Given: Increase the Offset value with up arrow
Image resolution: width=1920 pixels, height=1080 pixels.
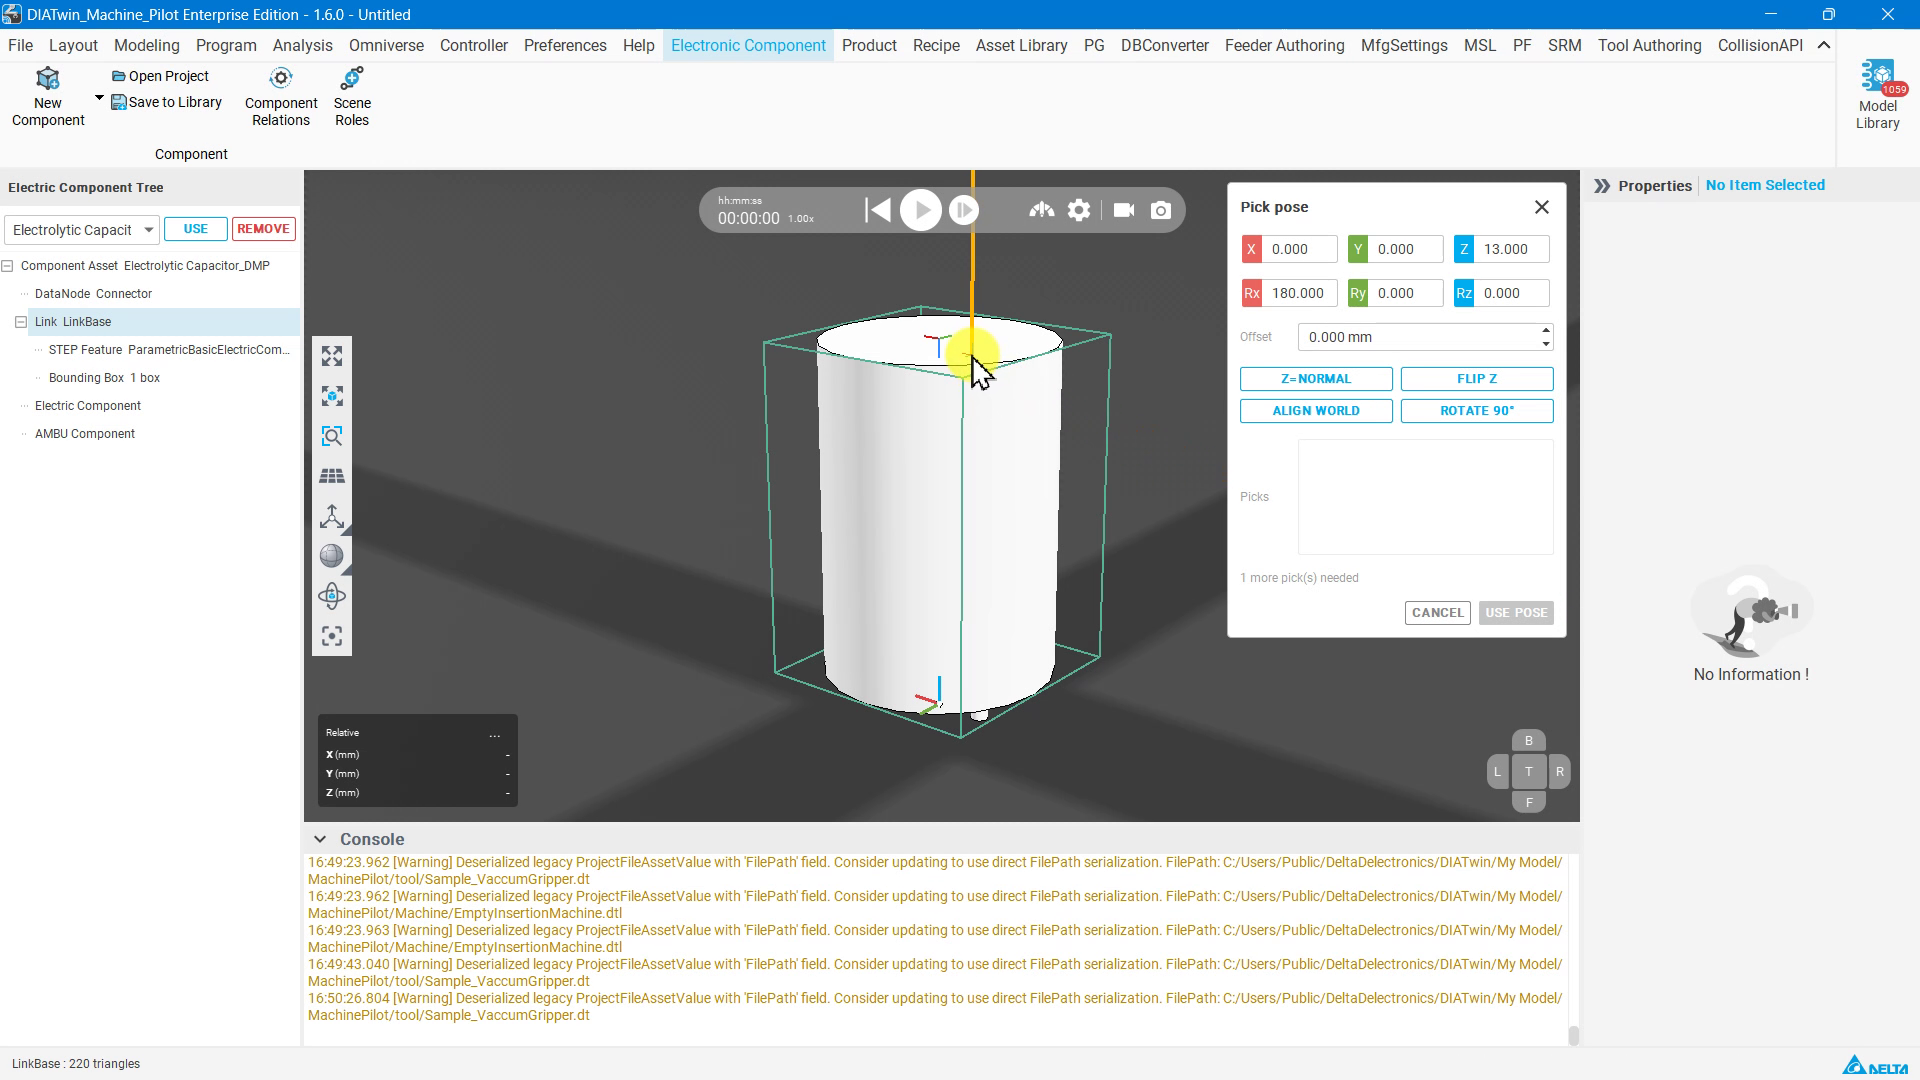Looking at the screenshot, I should click(x=1546, y=331).
